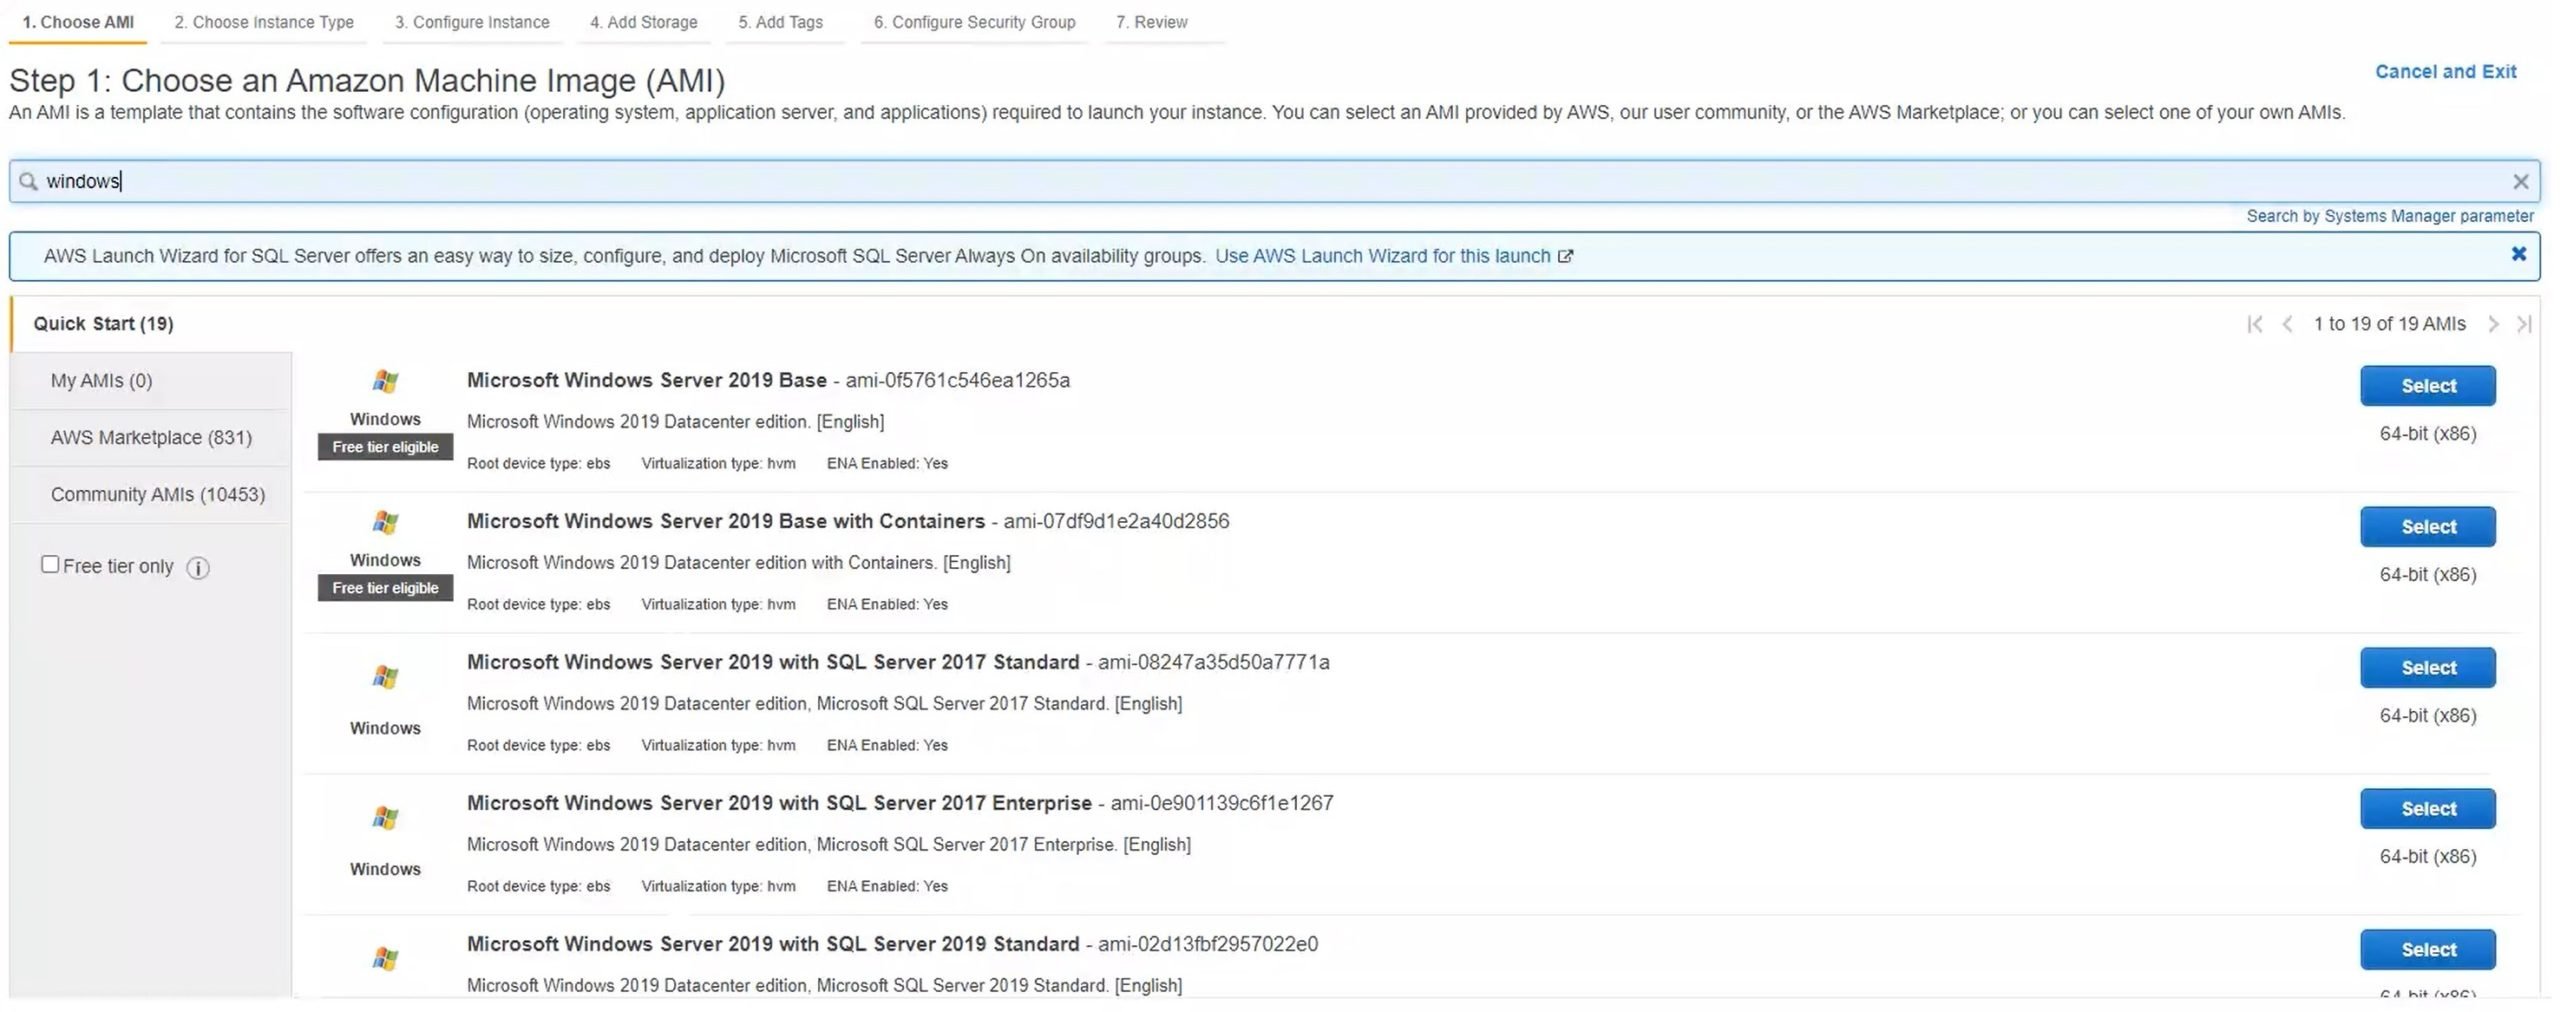Click the info icon beside Free tier only
This screenshot has height=1012, width=2560.
pos(198,568)
